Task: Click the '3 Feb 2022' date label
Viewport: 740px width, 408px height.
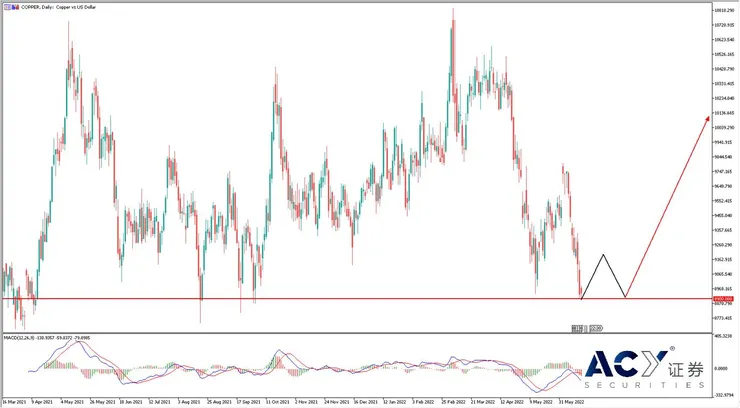Action: click(423, 402)
